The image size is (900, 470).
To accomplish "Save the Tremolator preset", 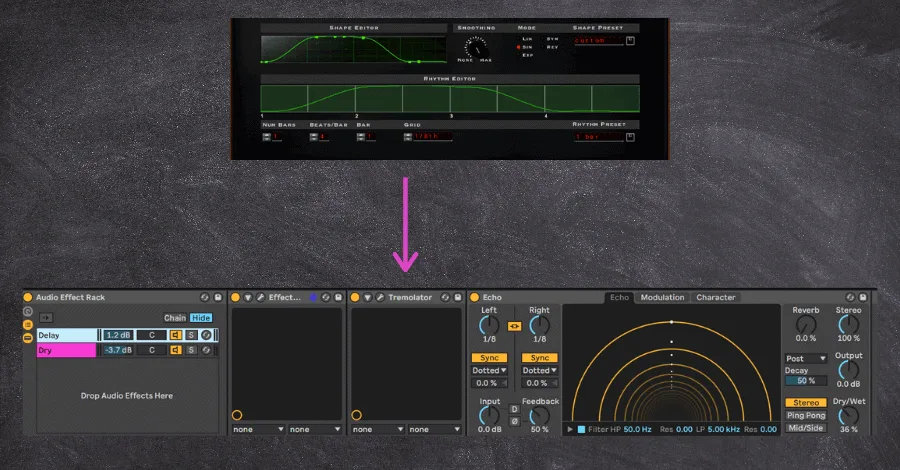I will pyautogui.click(x=458, y=297).
